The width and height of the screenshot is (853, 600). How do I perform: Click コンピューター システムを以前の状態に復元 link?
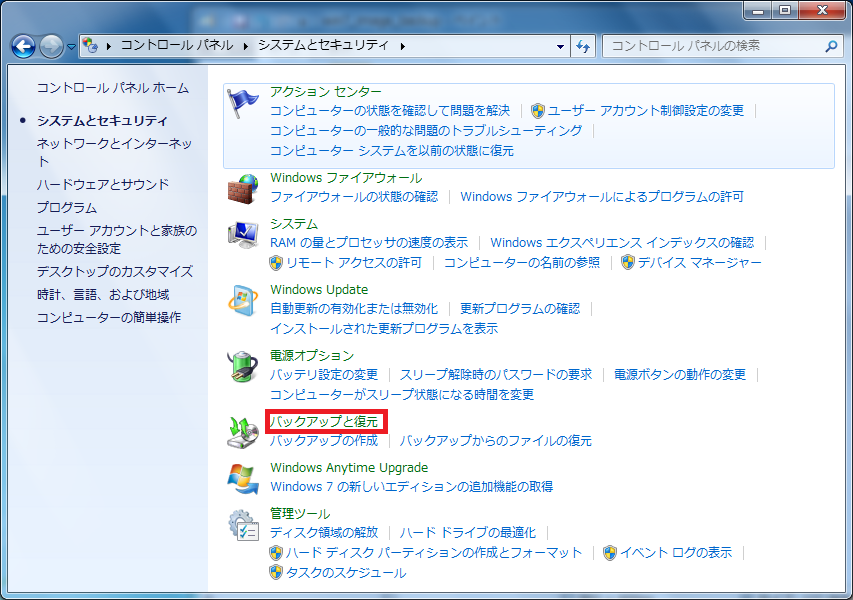tap(392, 151)
